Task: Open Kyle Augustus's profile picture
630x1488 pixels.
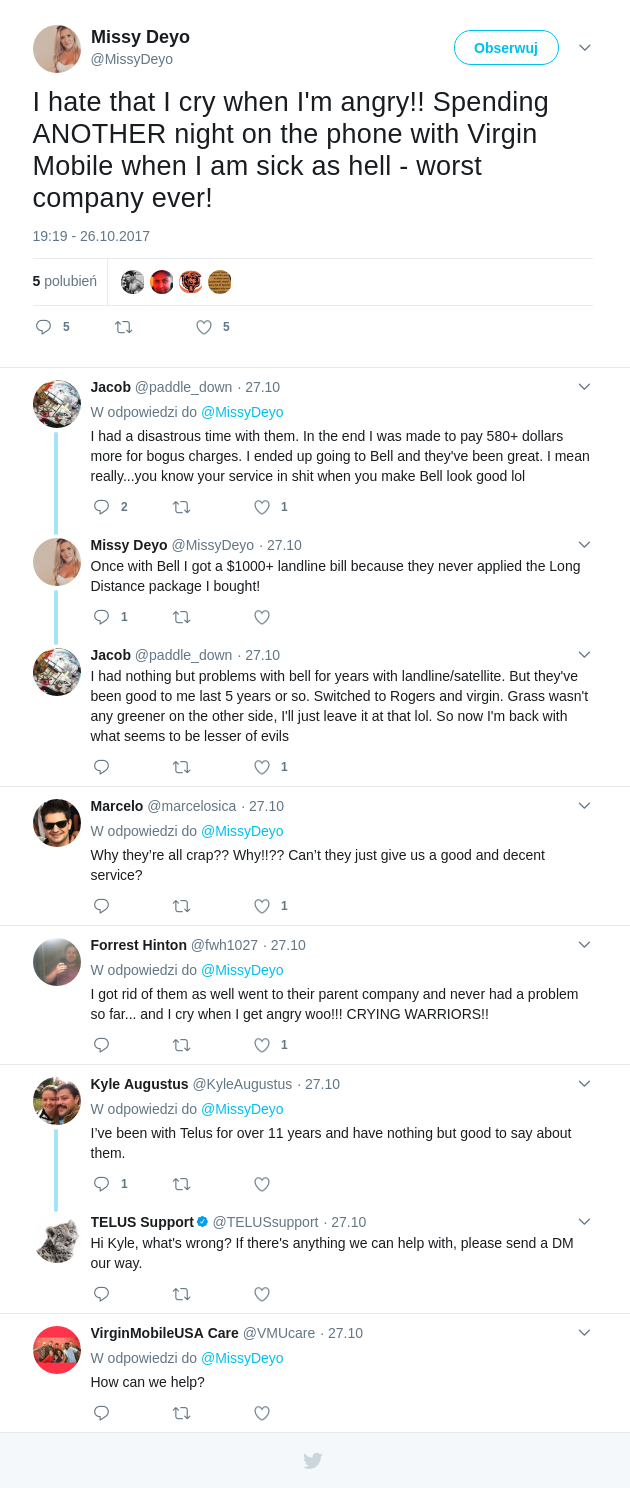Action: point(57,1101)
